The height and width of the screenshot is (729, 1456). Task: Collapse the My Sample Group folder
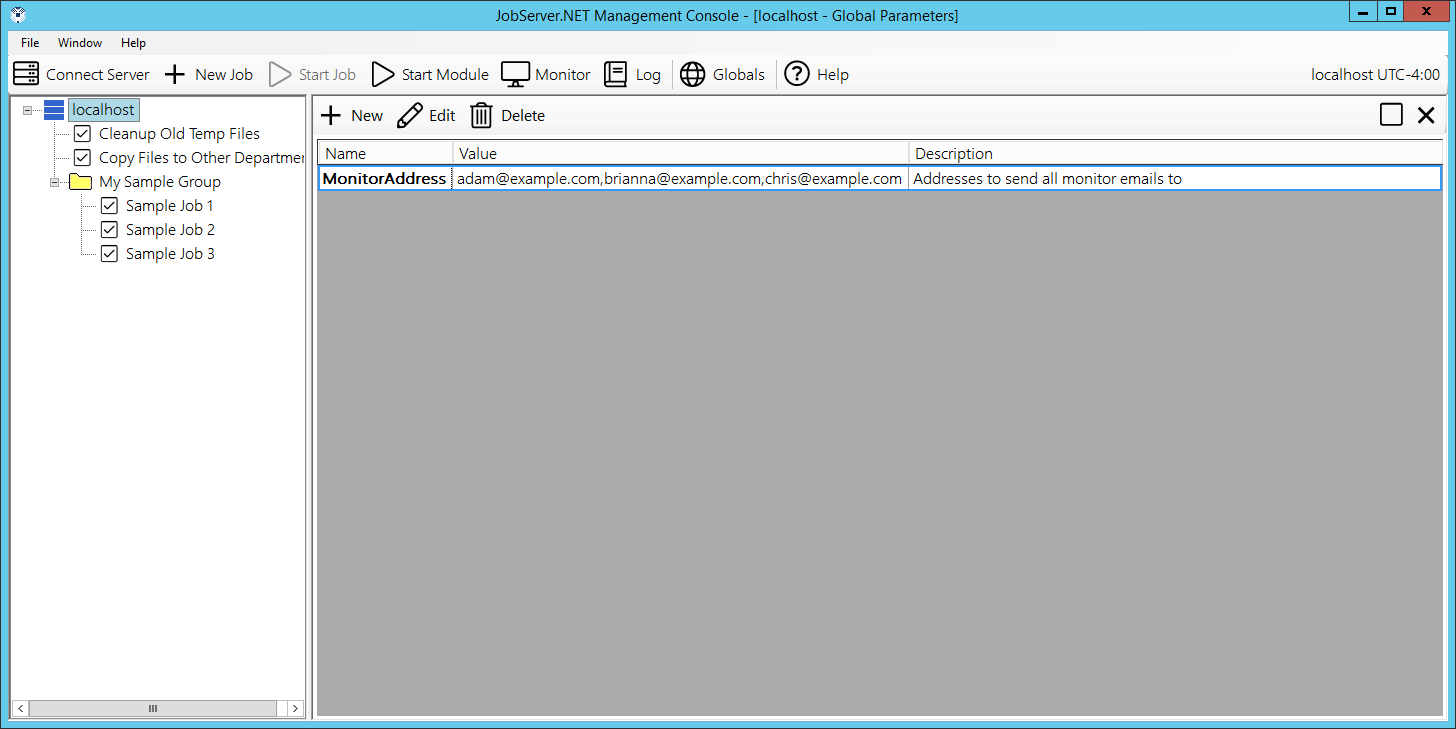tap(55, 182)
